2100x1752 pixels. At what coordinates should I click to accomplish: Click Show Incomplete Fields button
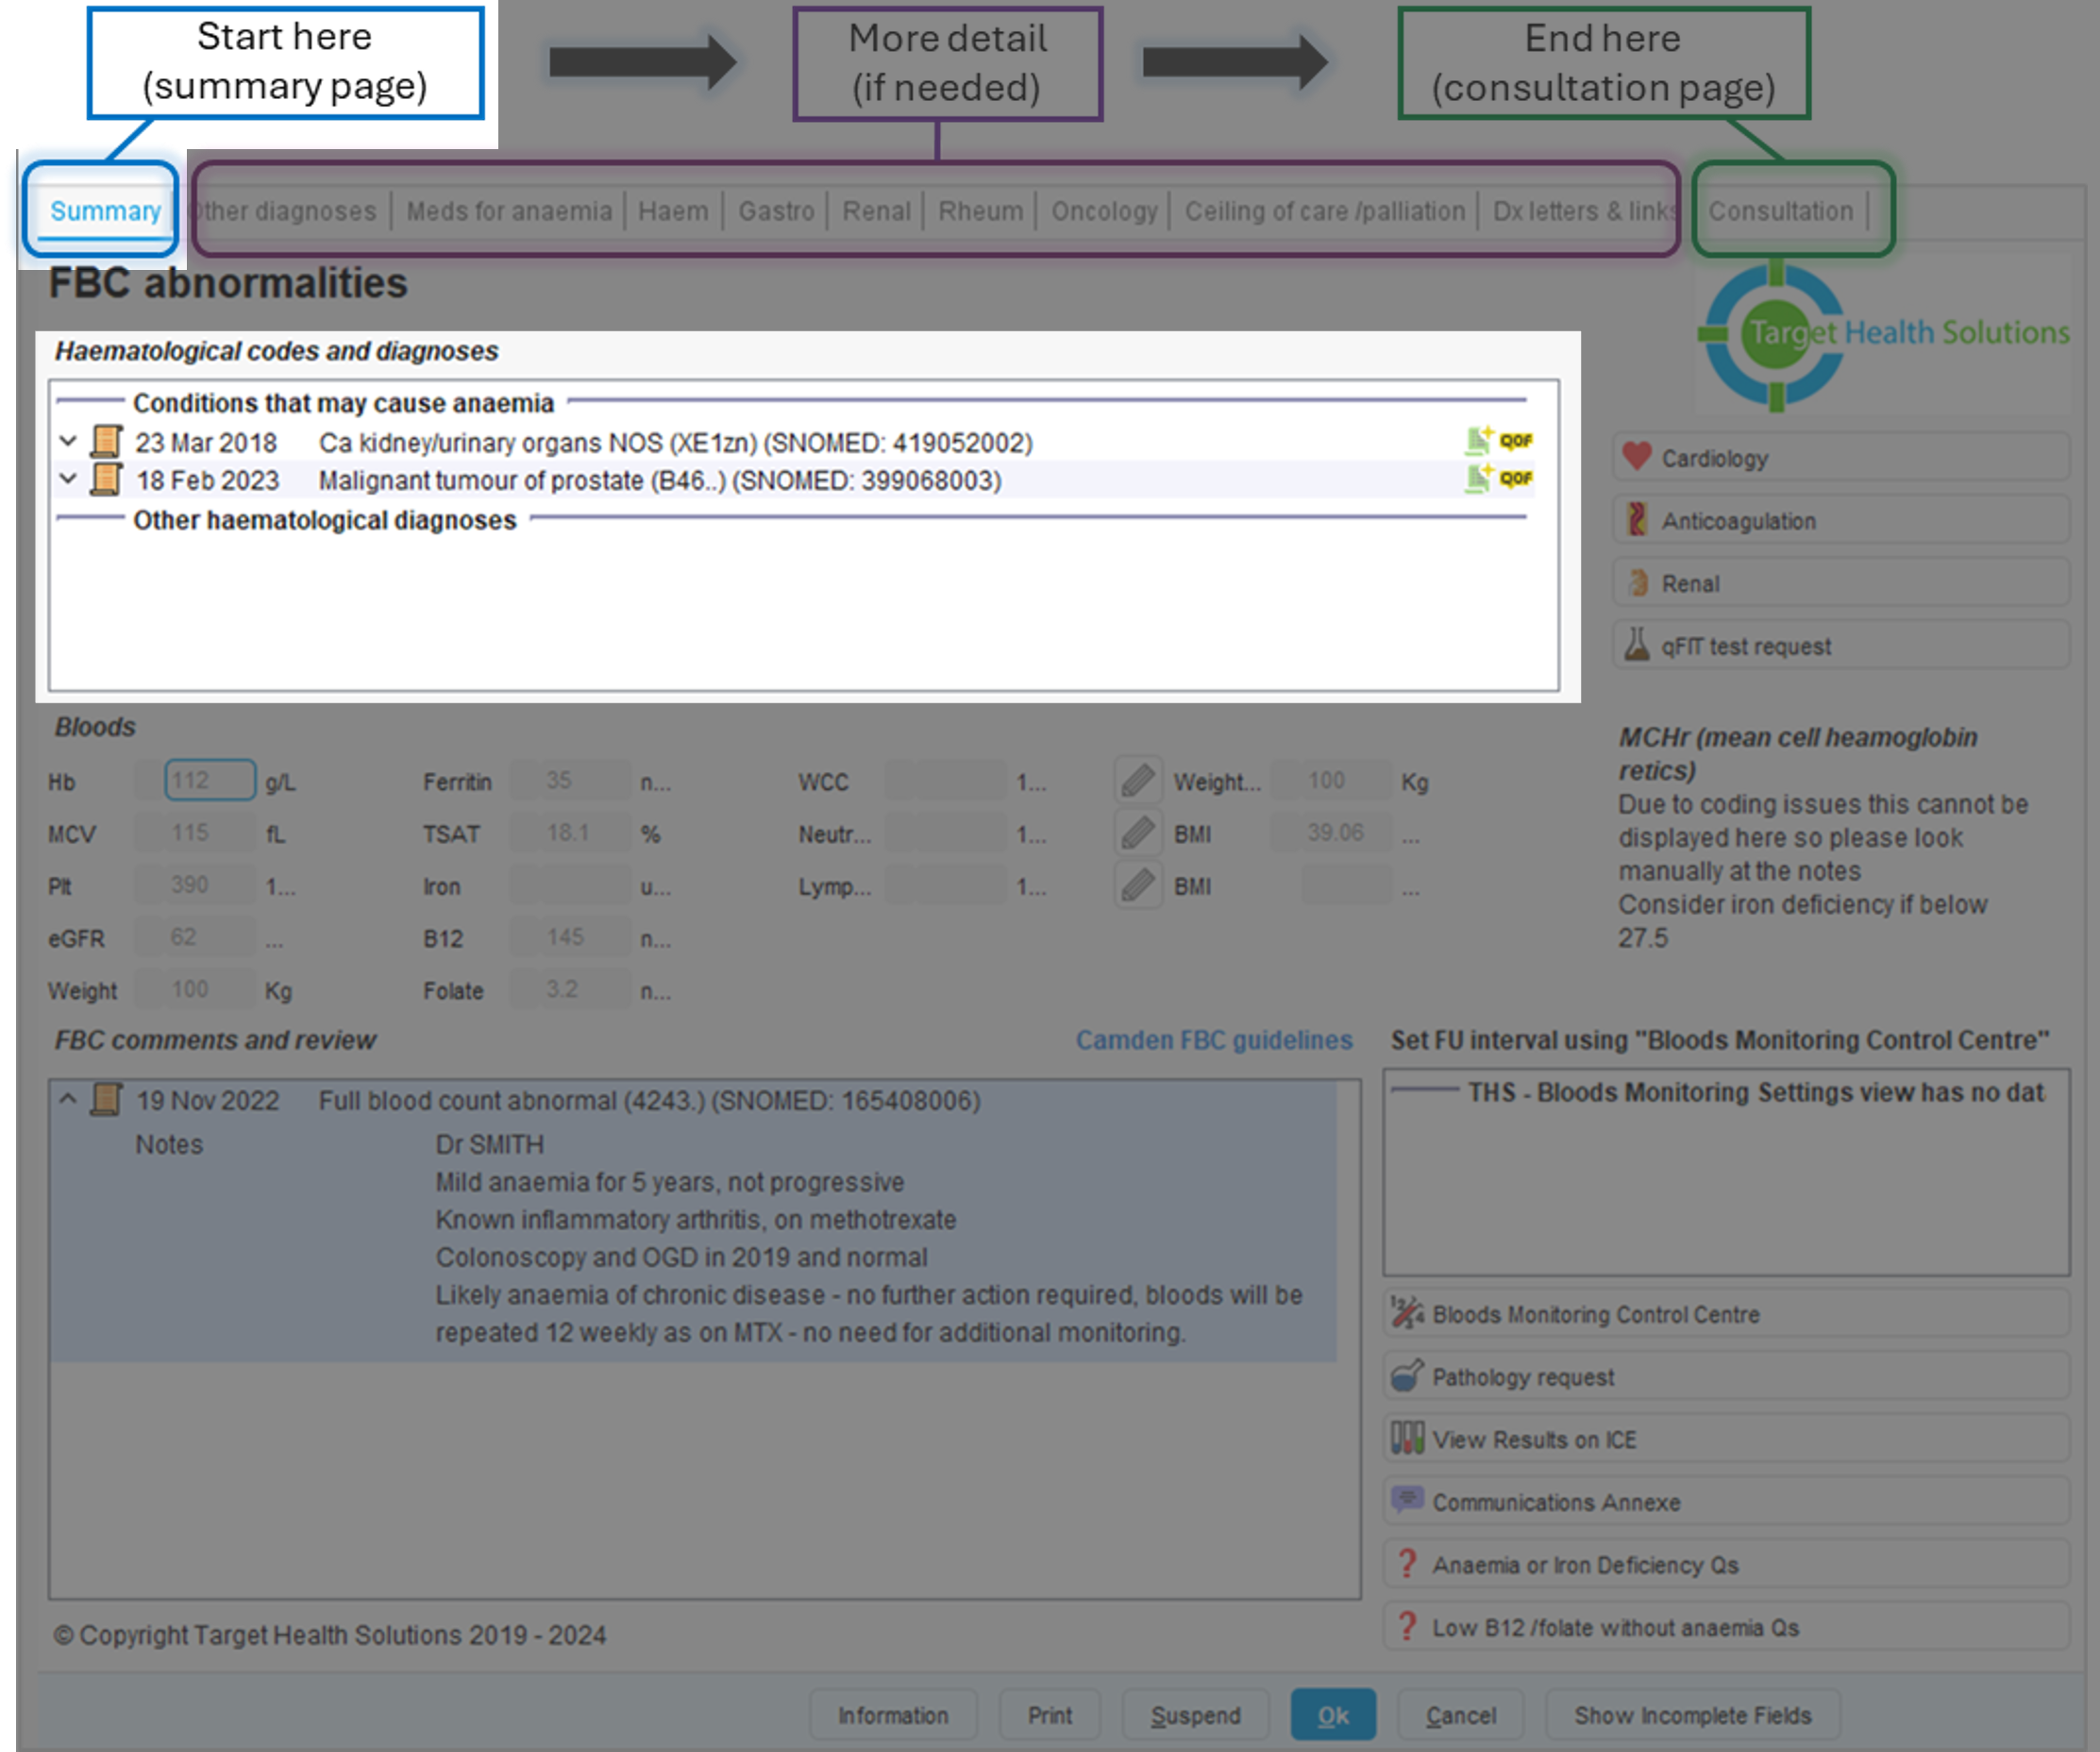pos(1692,1715)
